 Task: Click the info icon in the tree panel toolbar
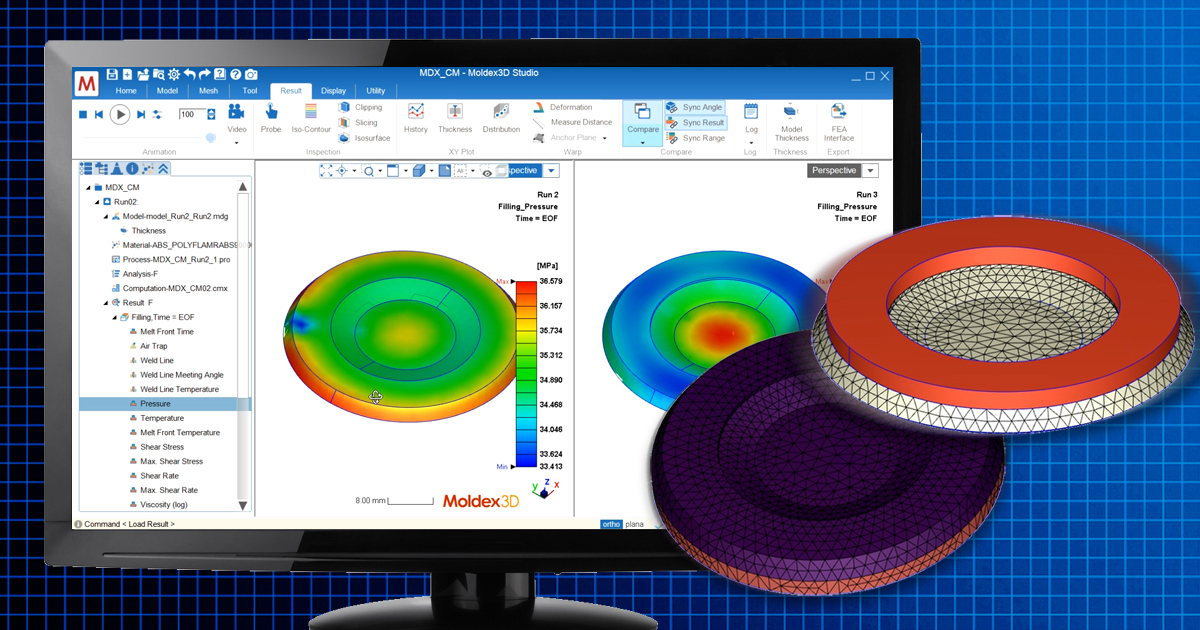(x=132, y=168)
